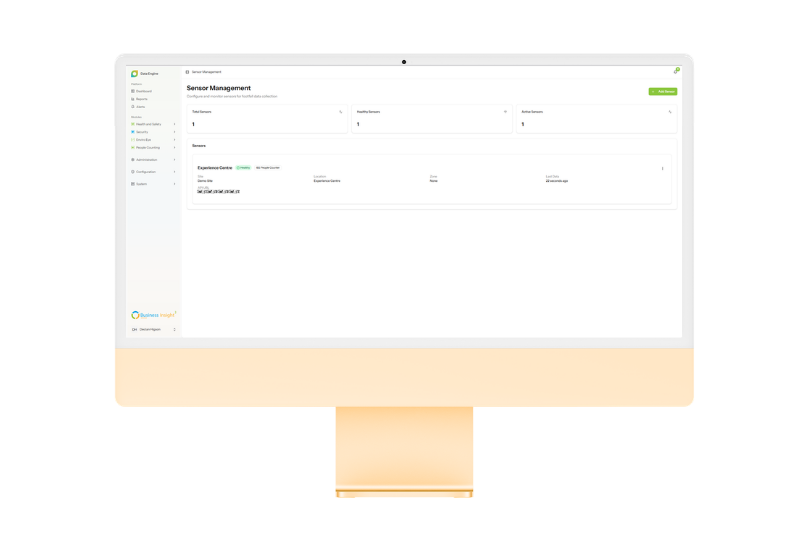Click the Data Engine logo icon
Screen dimensions: 800x533
[x=134, y=73]
